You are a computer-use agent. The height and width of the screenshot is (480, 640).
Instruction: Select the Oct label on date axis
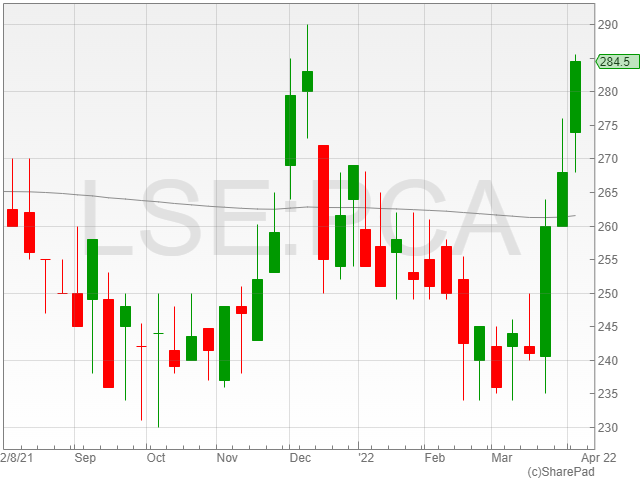click(x=155, y=457)
